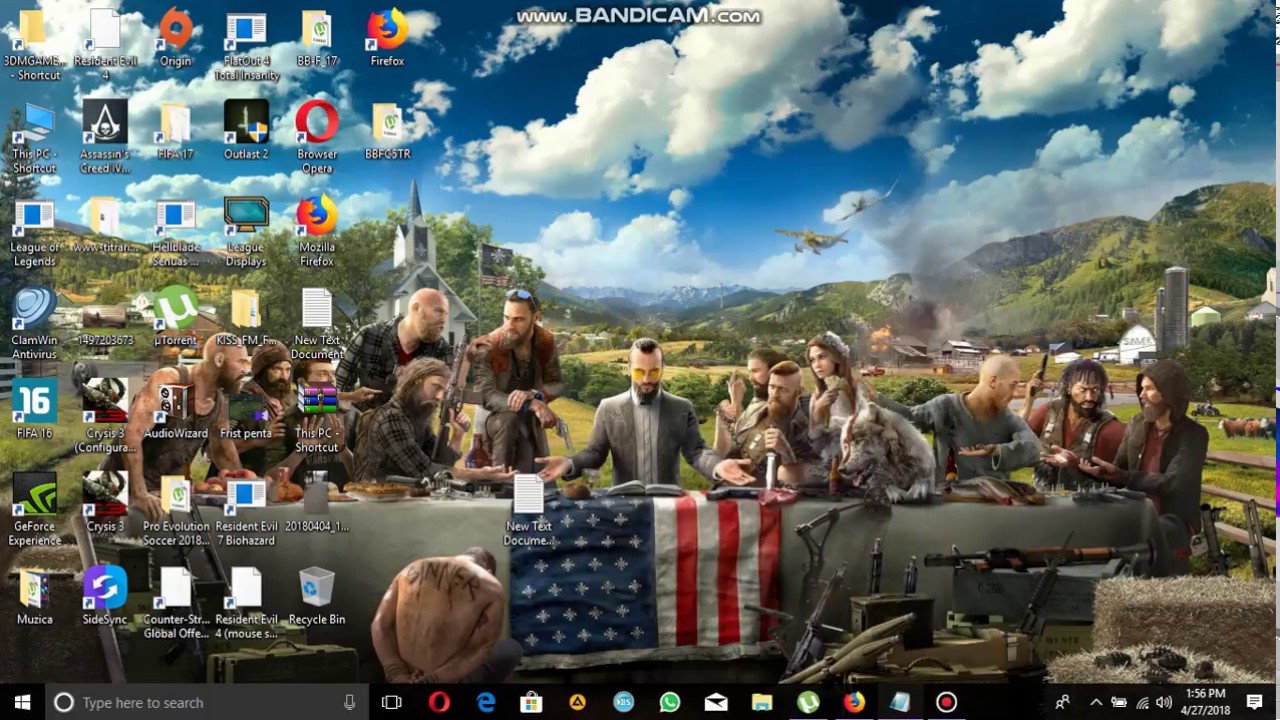Open the clock showing 1:56 PM
Screen dimensions: 1280x720
pos(1205,702)
